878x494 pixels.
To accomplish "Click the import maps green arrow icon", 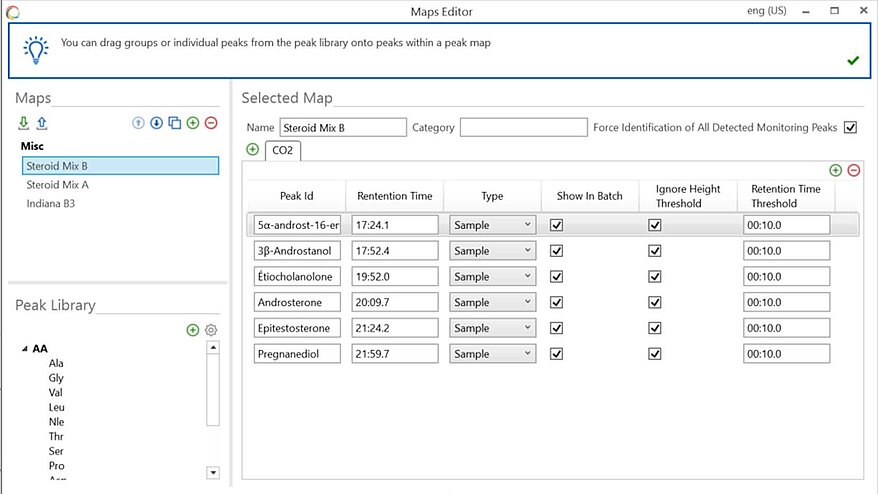I will (23, 123).
